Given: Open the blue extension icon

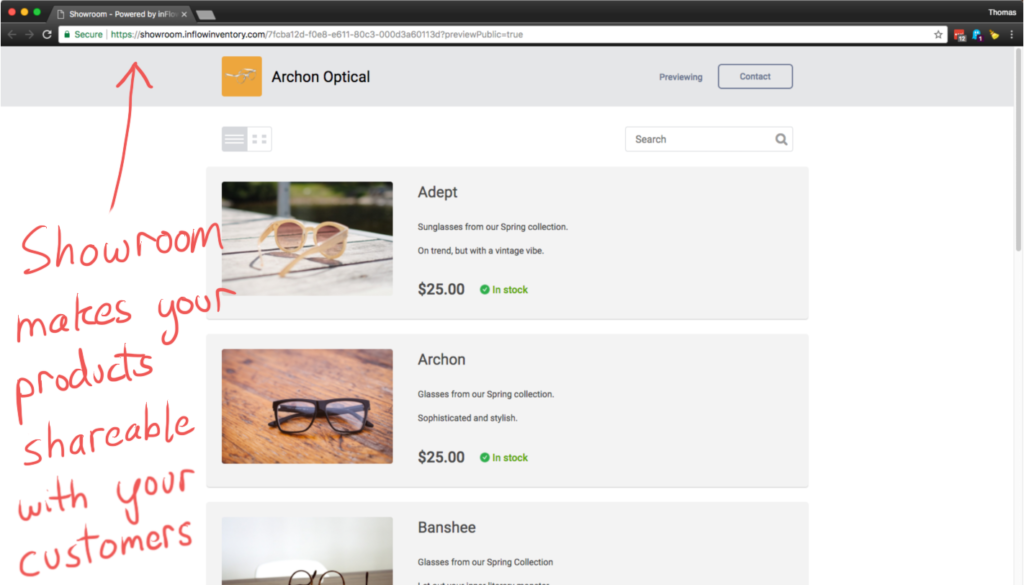Looking at the screenshot, I should click(977, 35).
